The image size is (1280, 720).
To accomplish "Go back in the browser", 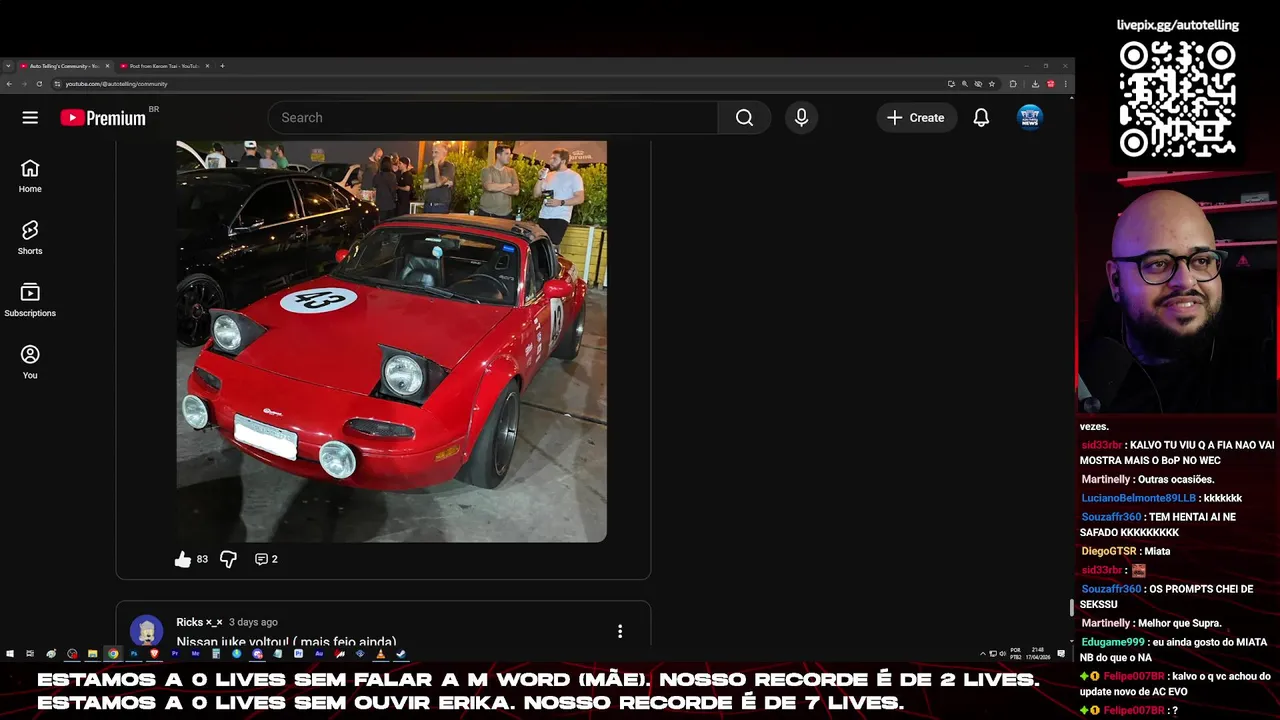I will pyautogui.click(x=9, y=84).
